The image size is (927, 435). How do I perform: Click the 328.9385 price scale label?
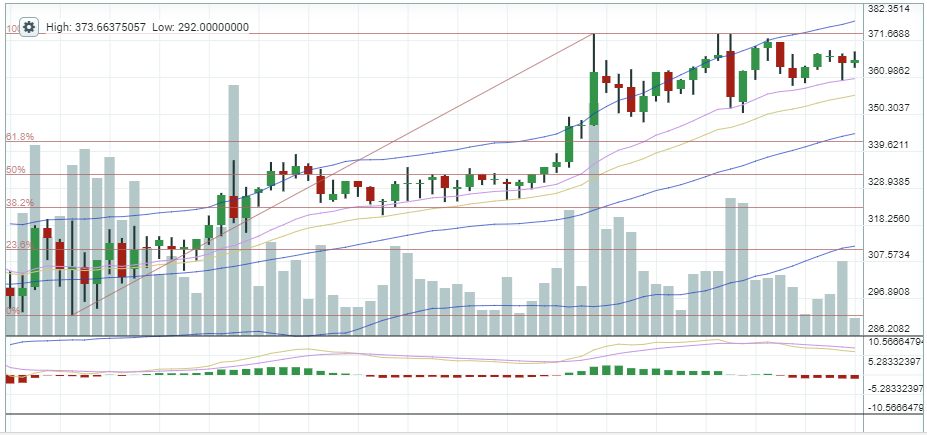coord(888,182)
